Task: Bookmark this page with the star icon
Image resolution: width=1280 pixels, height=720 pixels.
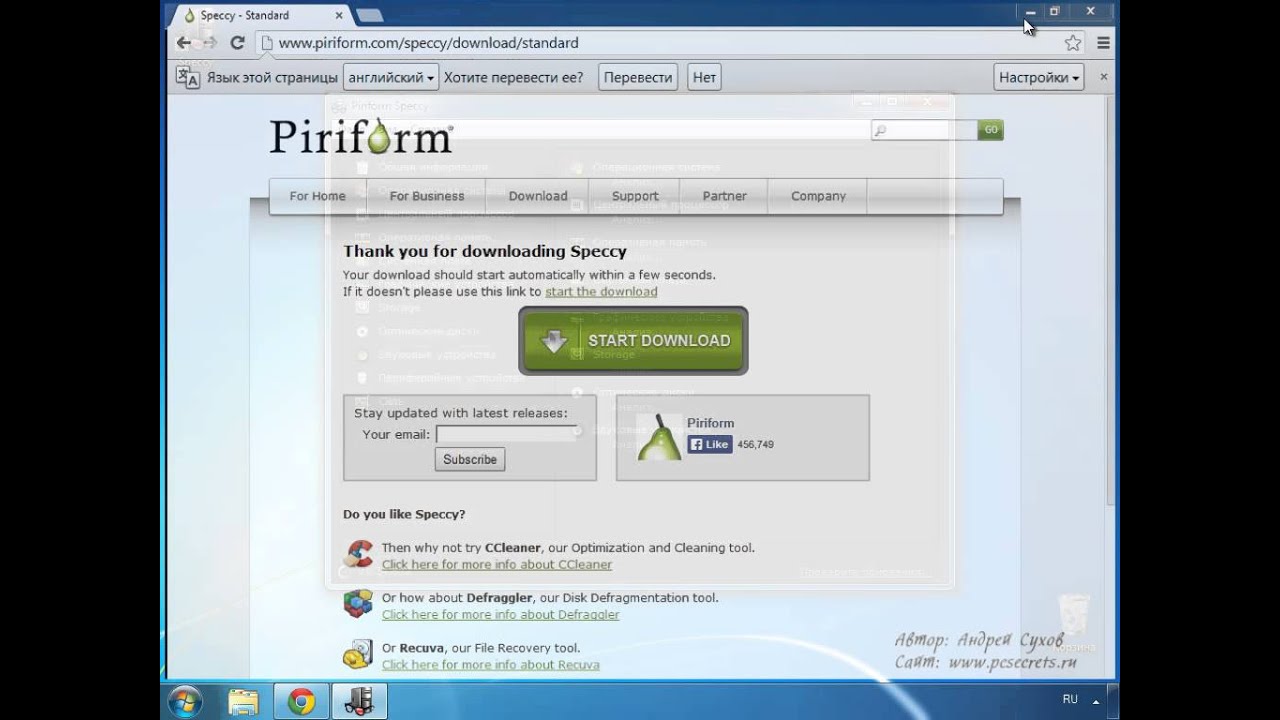Action: [x=1073, y=43]
